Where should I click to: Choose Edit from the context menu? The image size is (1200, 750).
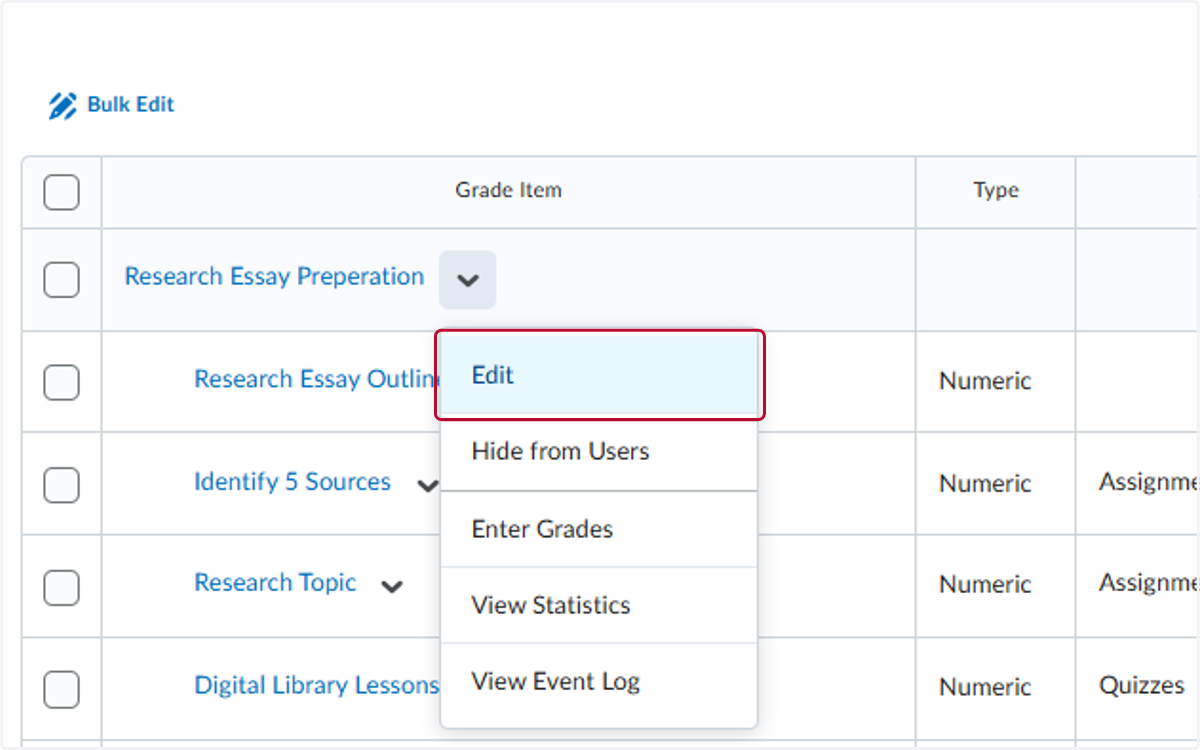click(x=599, y=375)
